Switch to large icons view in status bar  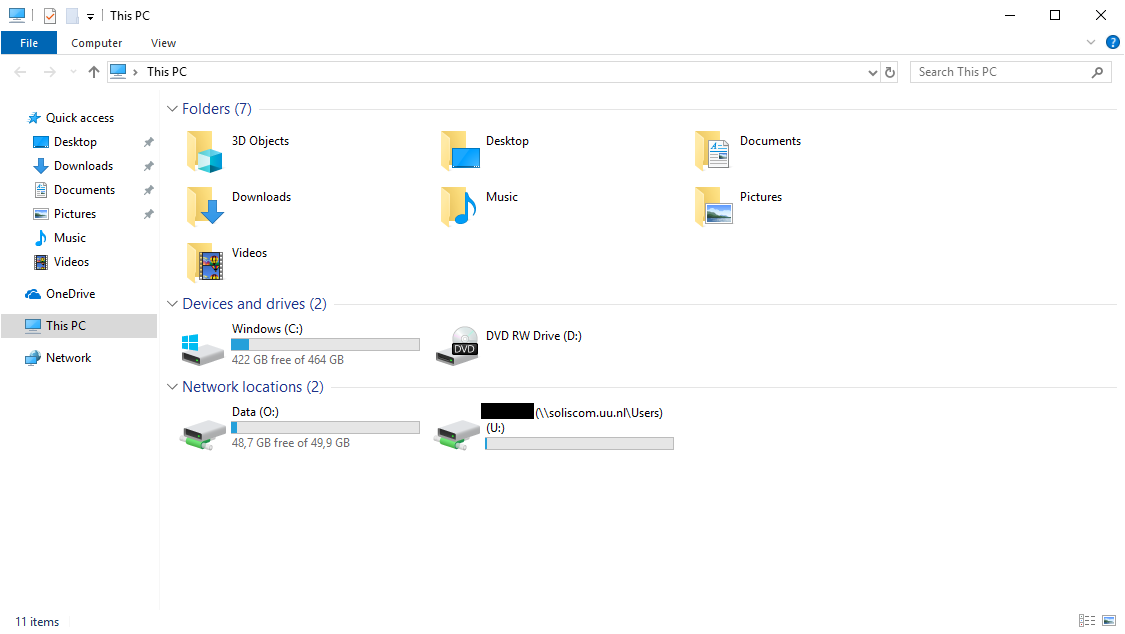pyautogui.click(x=1108, y=621)
